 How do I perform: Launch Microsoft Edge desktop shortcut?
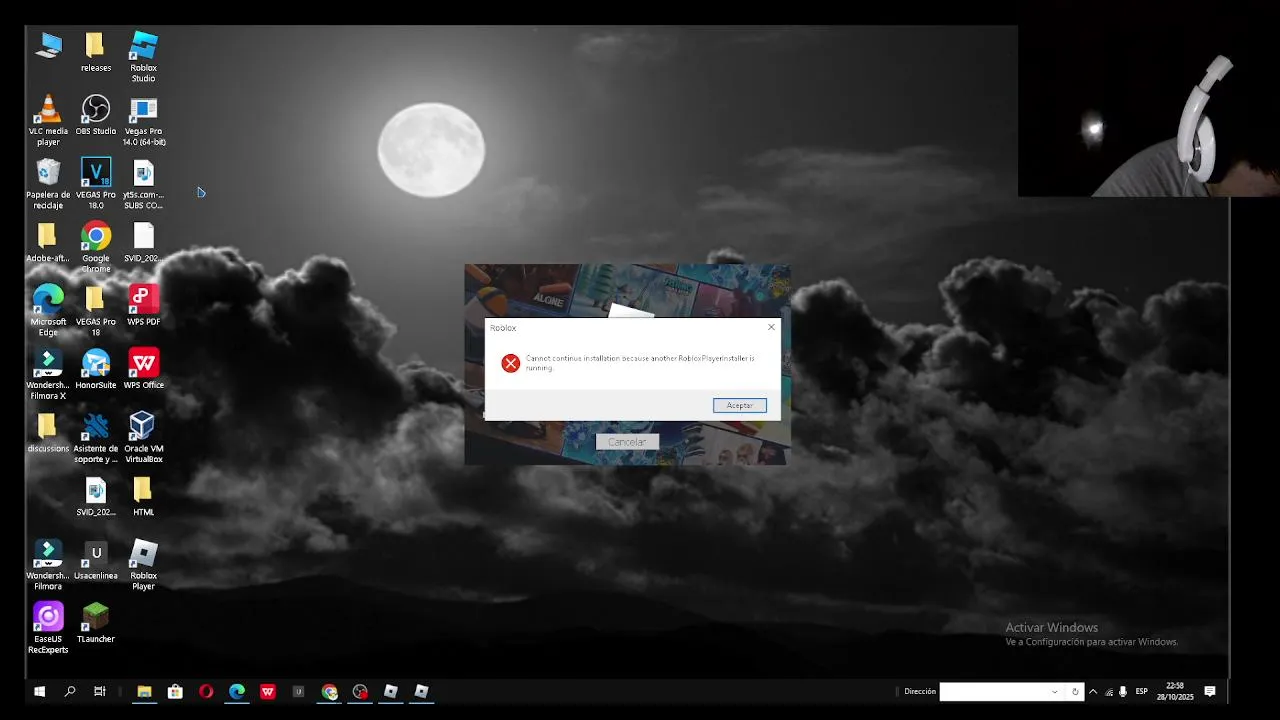[x=48, y=310]
